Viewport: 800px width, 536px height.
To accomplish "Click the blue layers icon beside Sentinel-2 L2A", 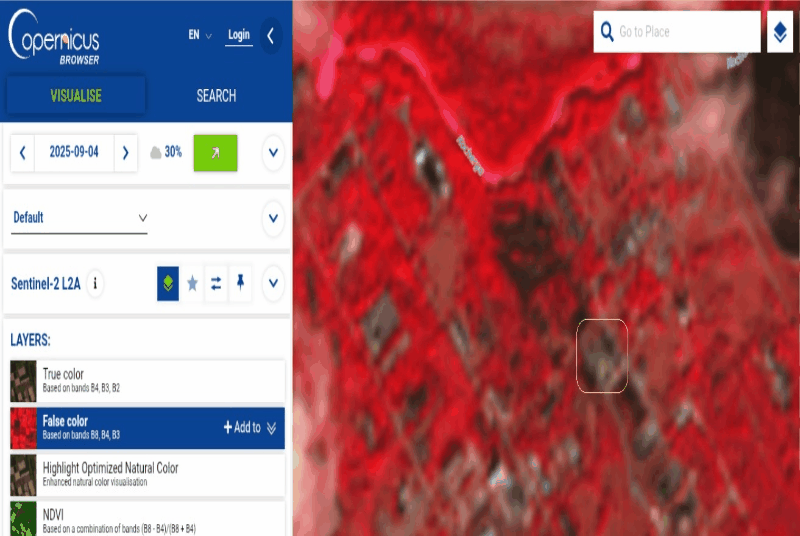I will (x=168, y=284).
